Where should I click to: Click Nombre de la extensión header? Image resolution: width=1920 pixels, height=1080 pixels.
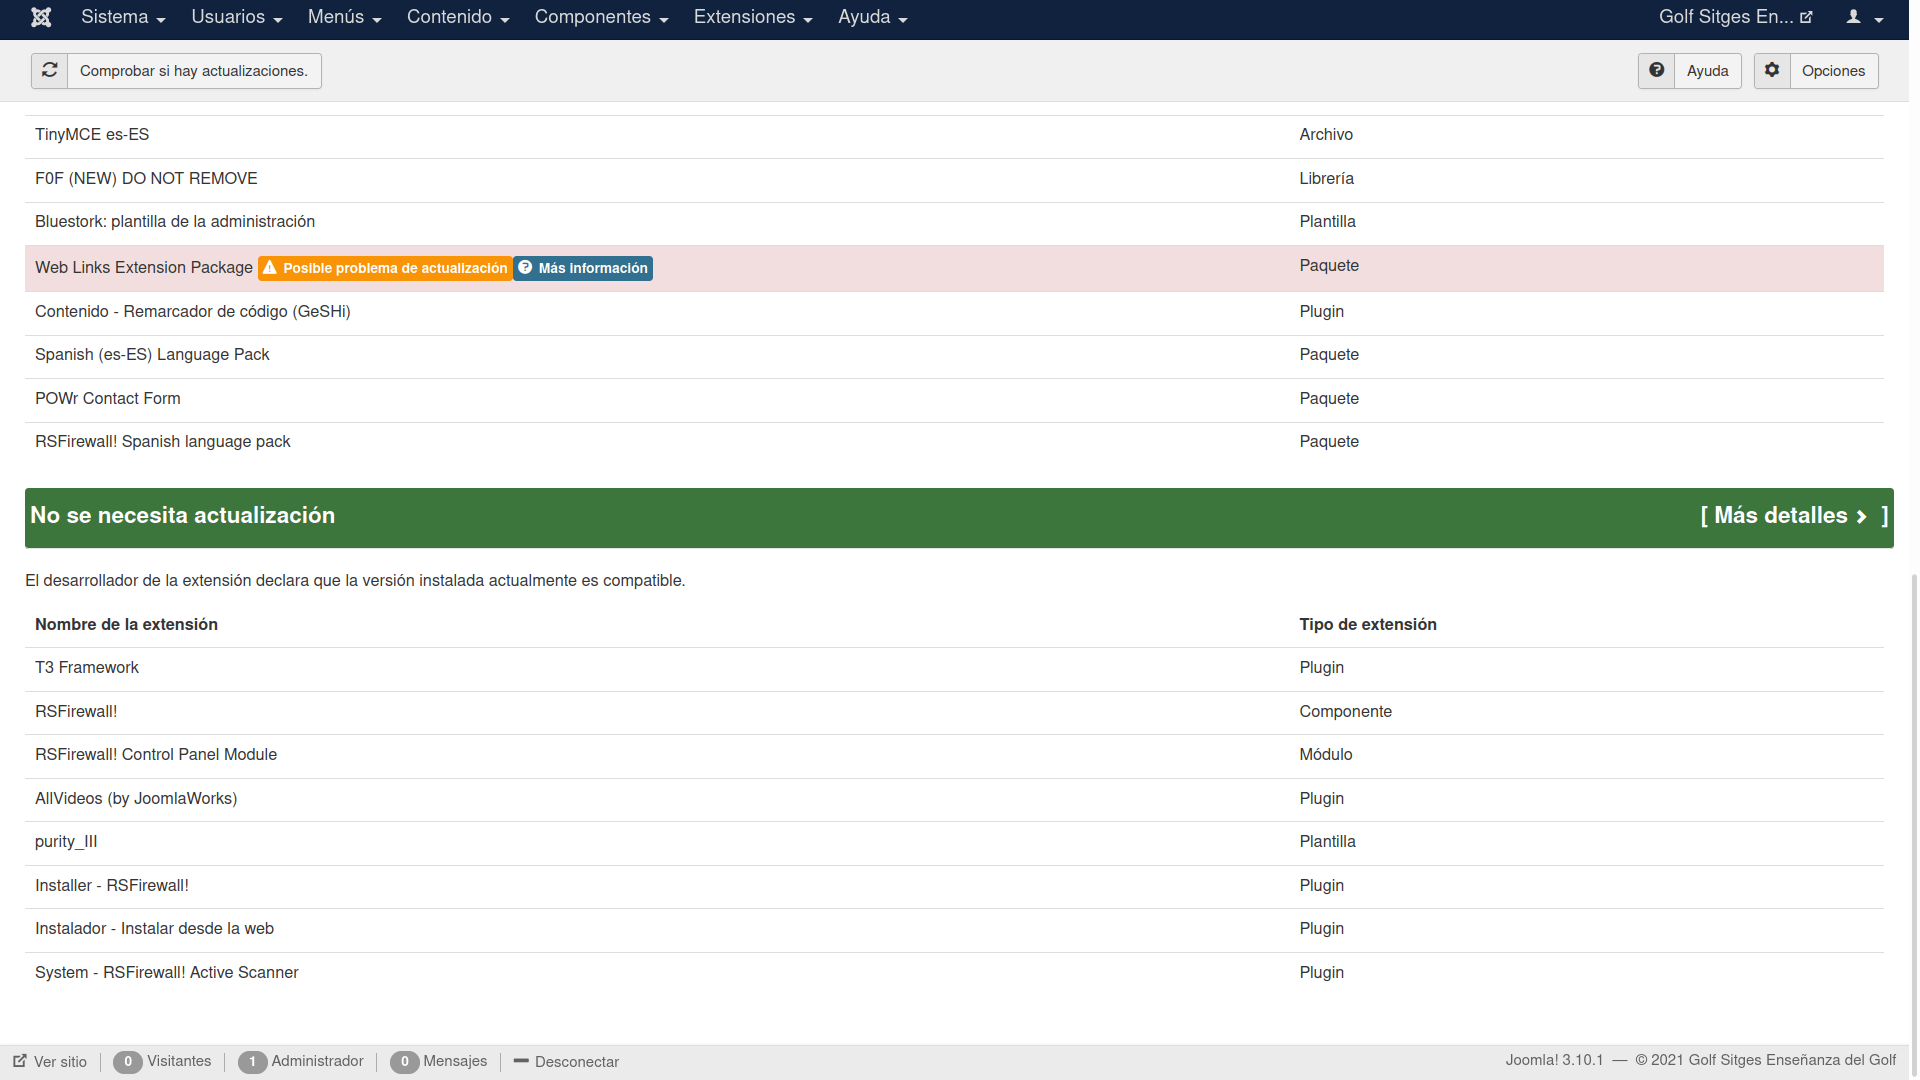coord(126,625)
